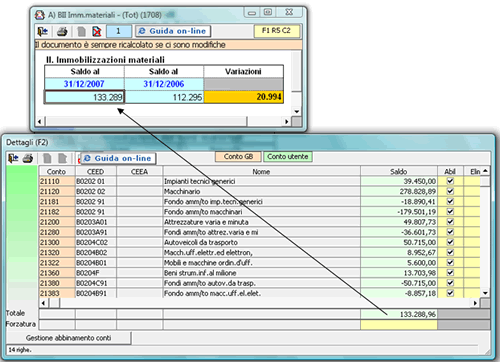This screenshot has height=362, width=500.
Task: Toggle Abil checkbox for Fondi amm/to autov.da trasp.
Action: point(450,283)
